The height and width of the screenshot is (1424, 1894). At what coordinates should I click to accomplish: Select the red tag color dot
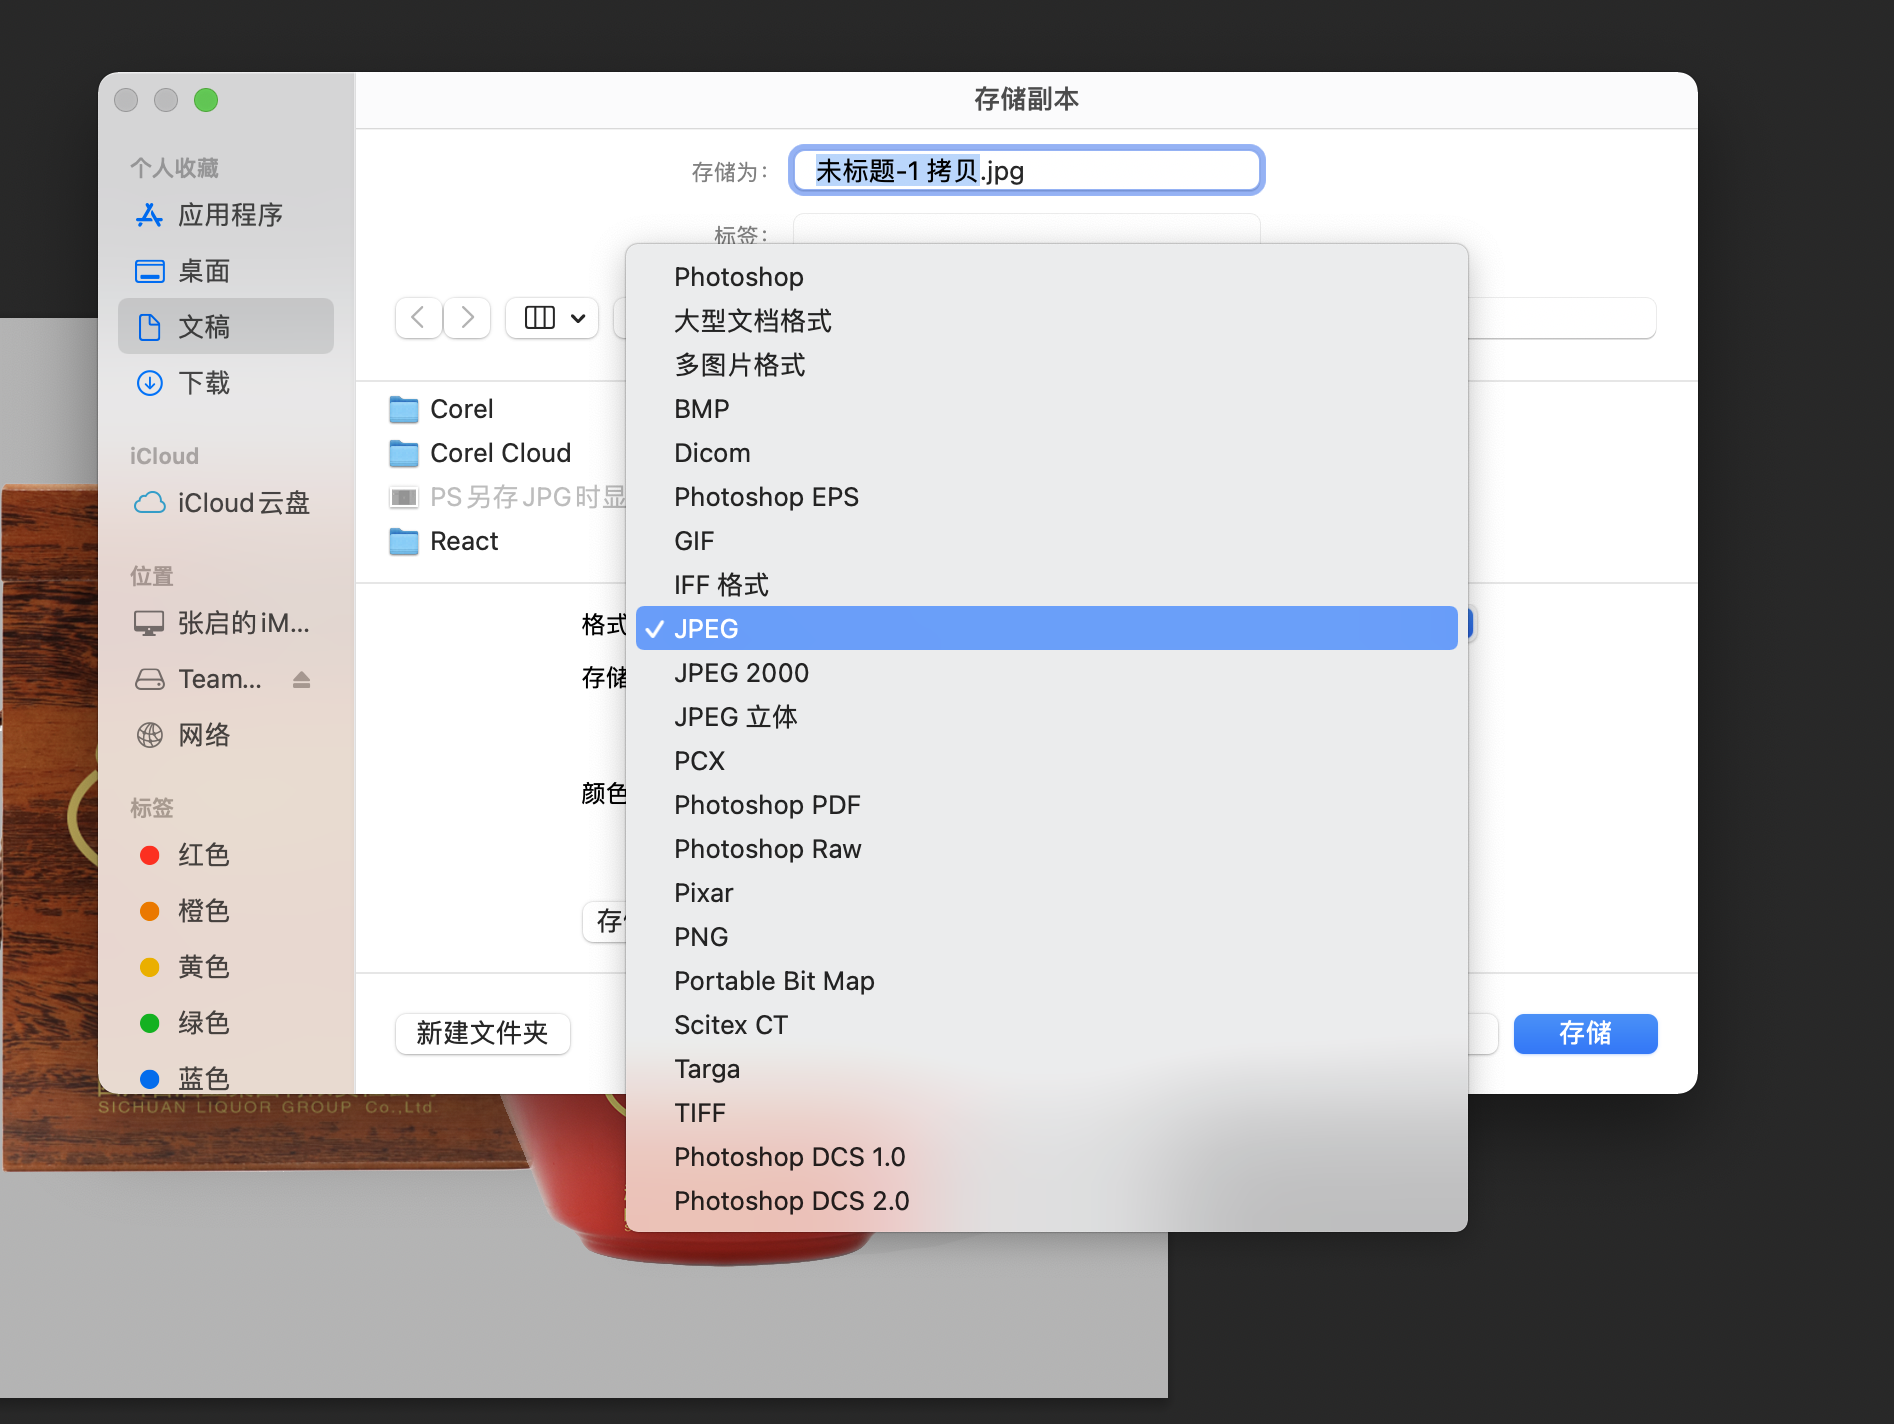tap(150, 855)
